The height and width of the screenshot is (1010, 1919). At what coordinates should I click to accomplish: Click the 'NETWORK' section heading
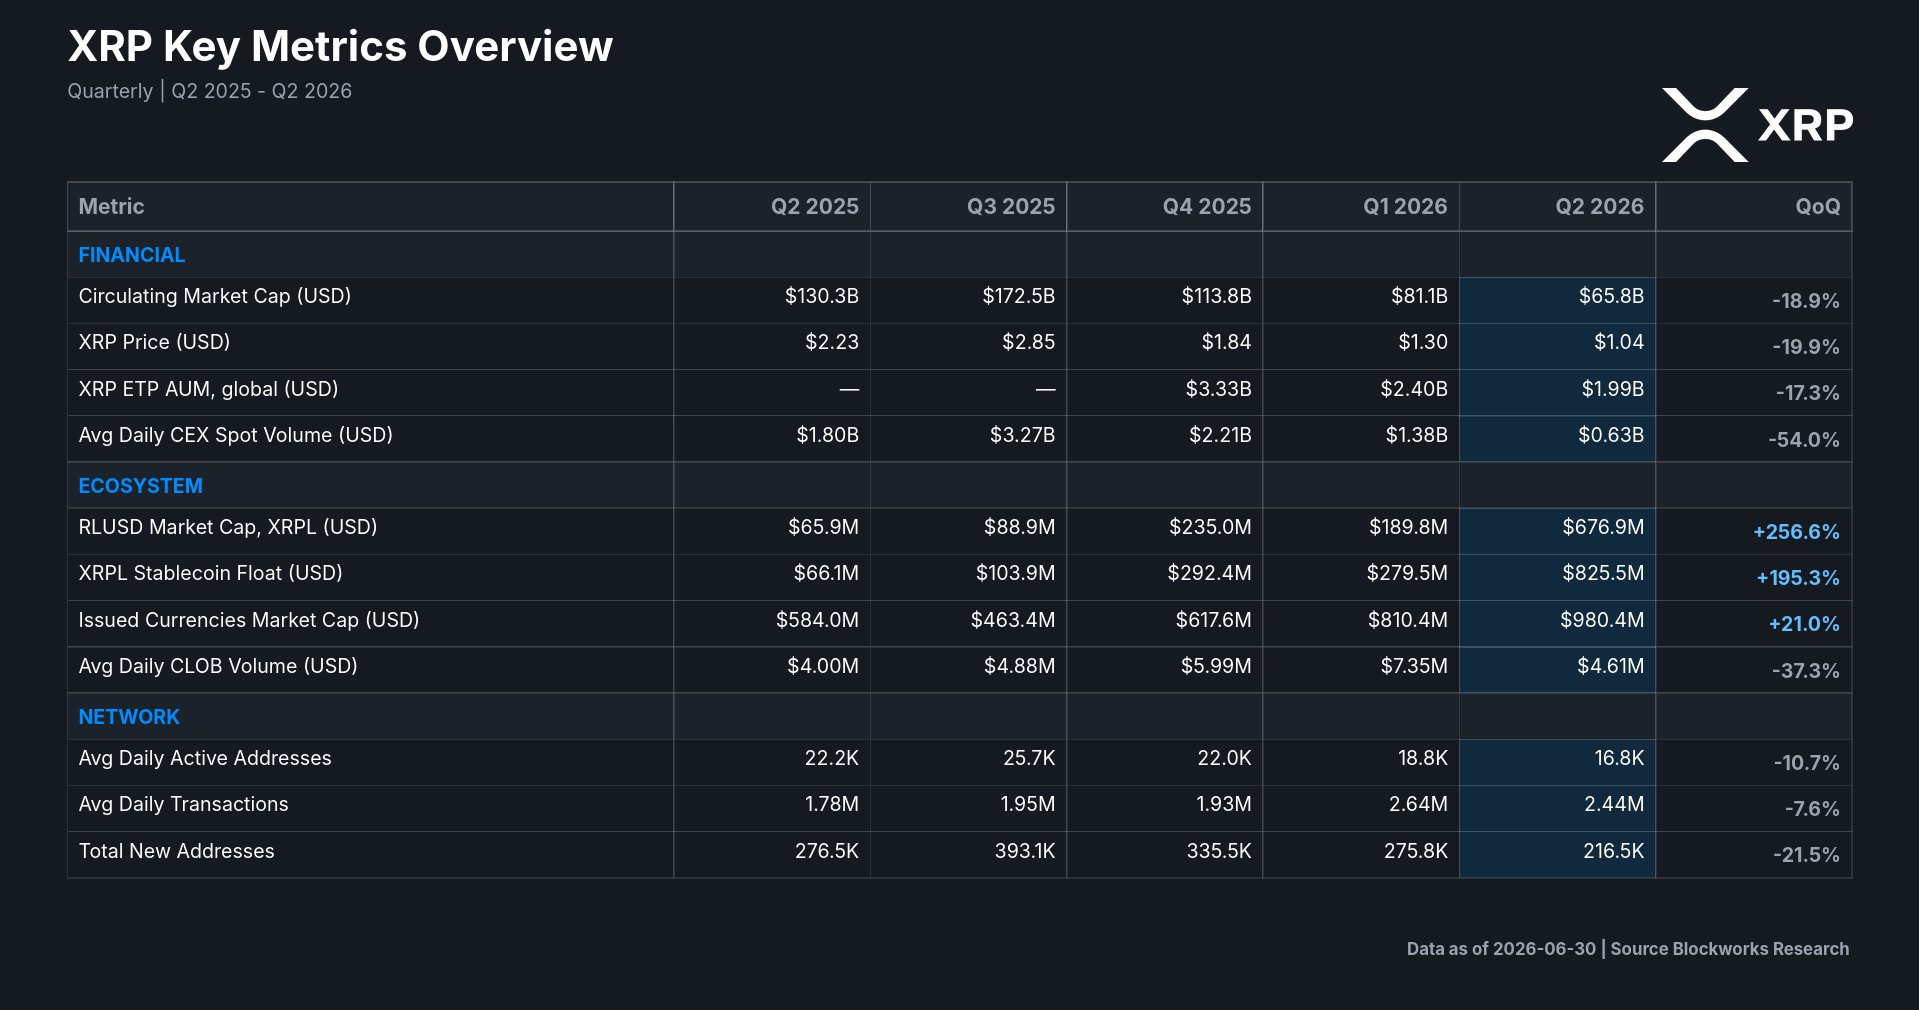(129, 717)
